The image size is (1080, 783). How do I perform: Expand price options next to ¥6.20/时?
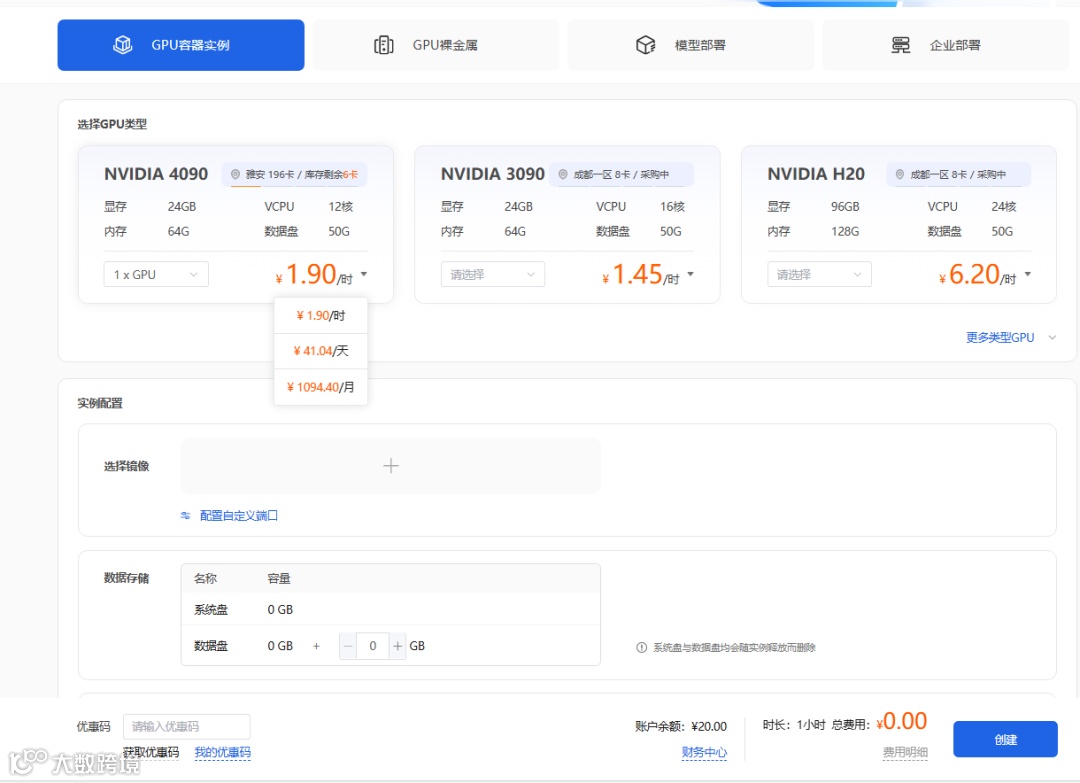[x=1028, y=274]
